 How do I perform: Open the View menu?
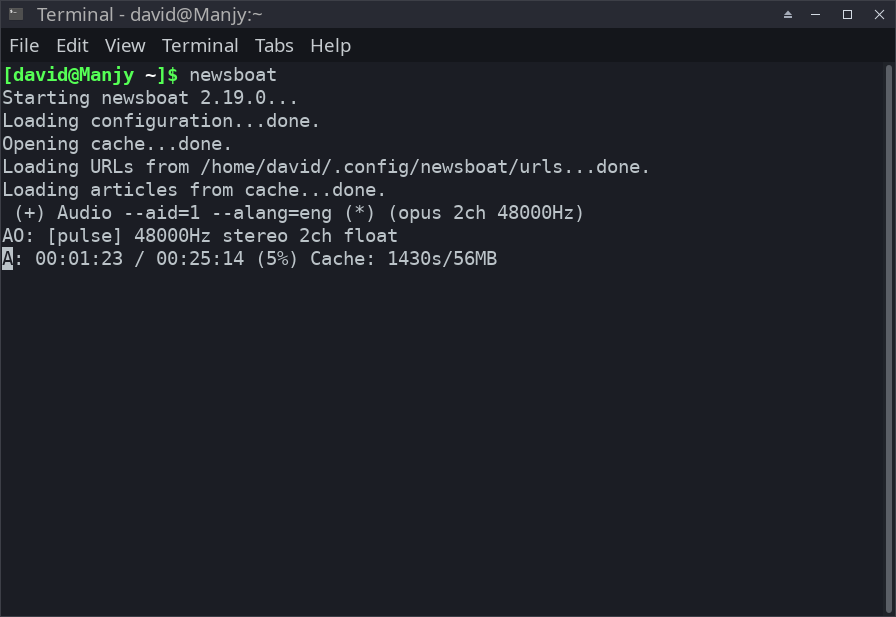click(125, 46)
